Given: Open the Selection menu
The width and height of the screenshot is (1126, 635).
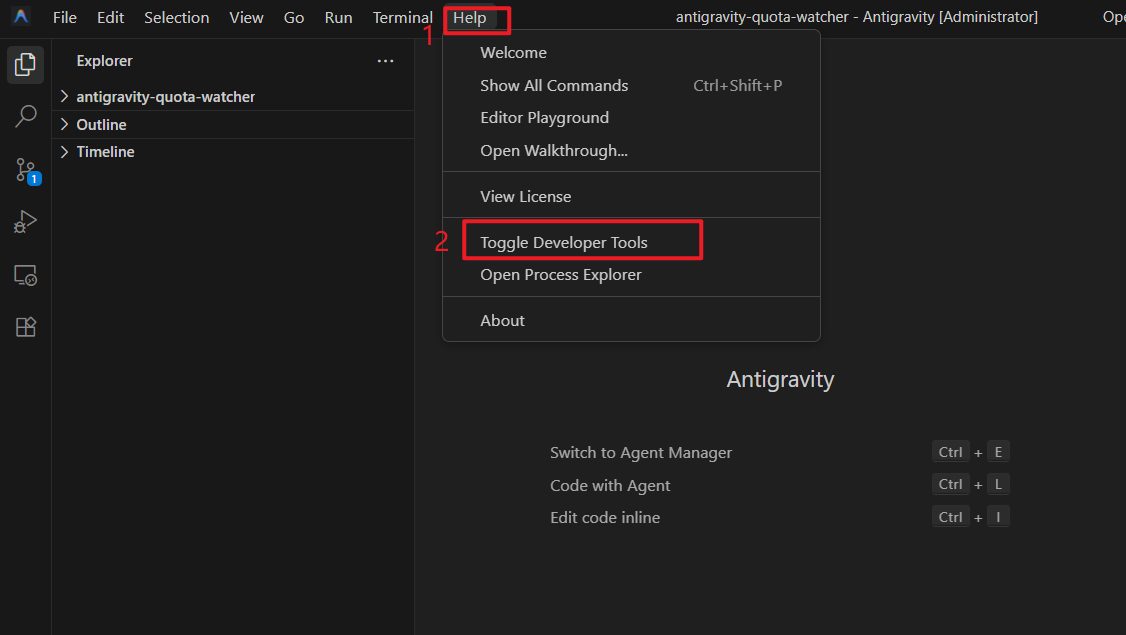Looking at the screenshot, I should coord(177,17).
